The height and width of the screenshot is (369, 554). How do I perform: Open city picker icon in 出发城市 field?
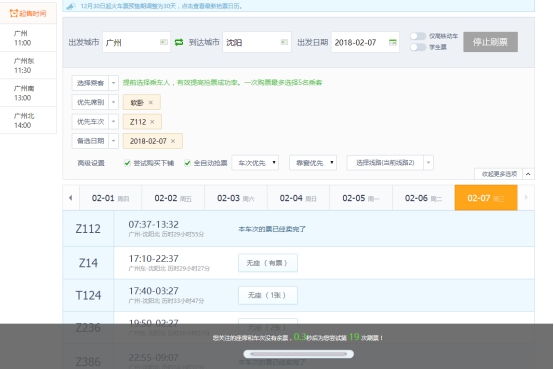tap(164, 42)
